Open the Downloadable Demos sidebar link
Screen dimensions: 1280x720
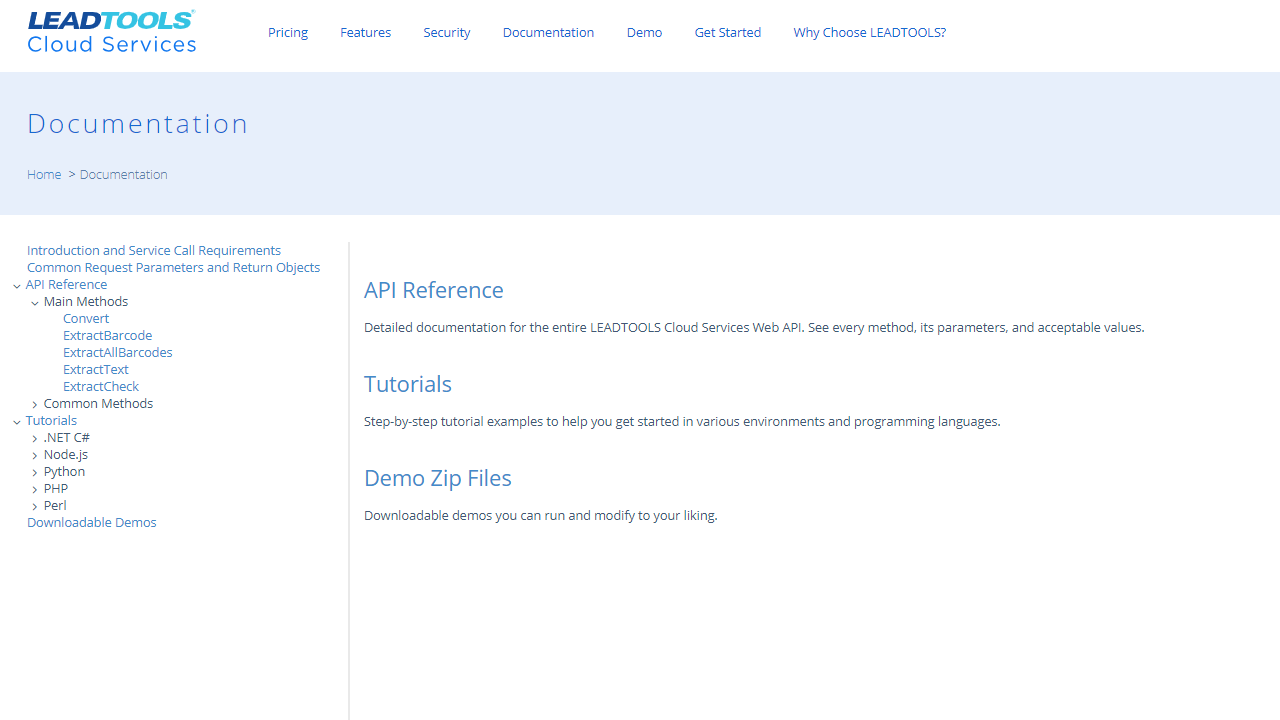pos(92,522)
